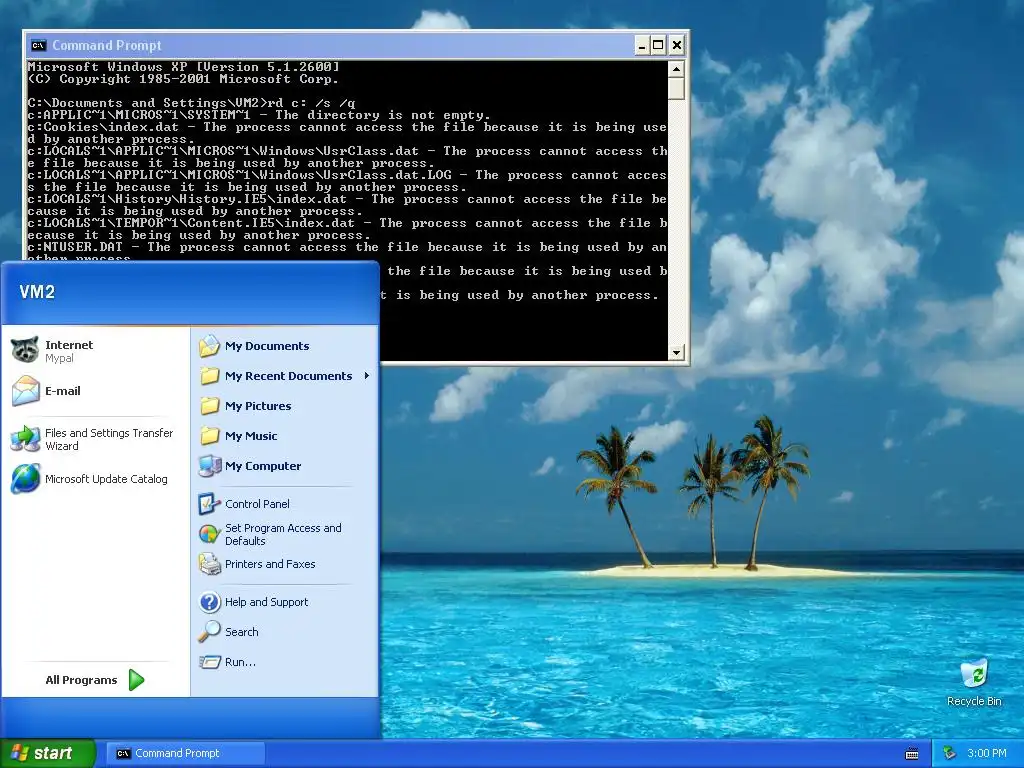Screen dimensions: 1024x768
Task: Click Search label in Start menu
Action: click(242, 632)
